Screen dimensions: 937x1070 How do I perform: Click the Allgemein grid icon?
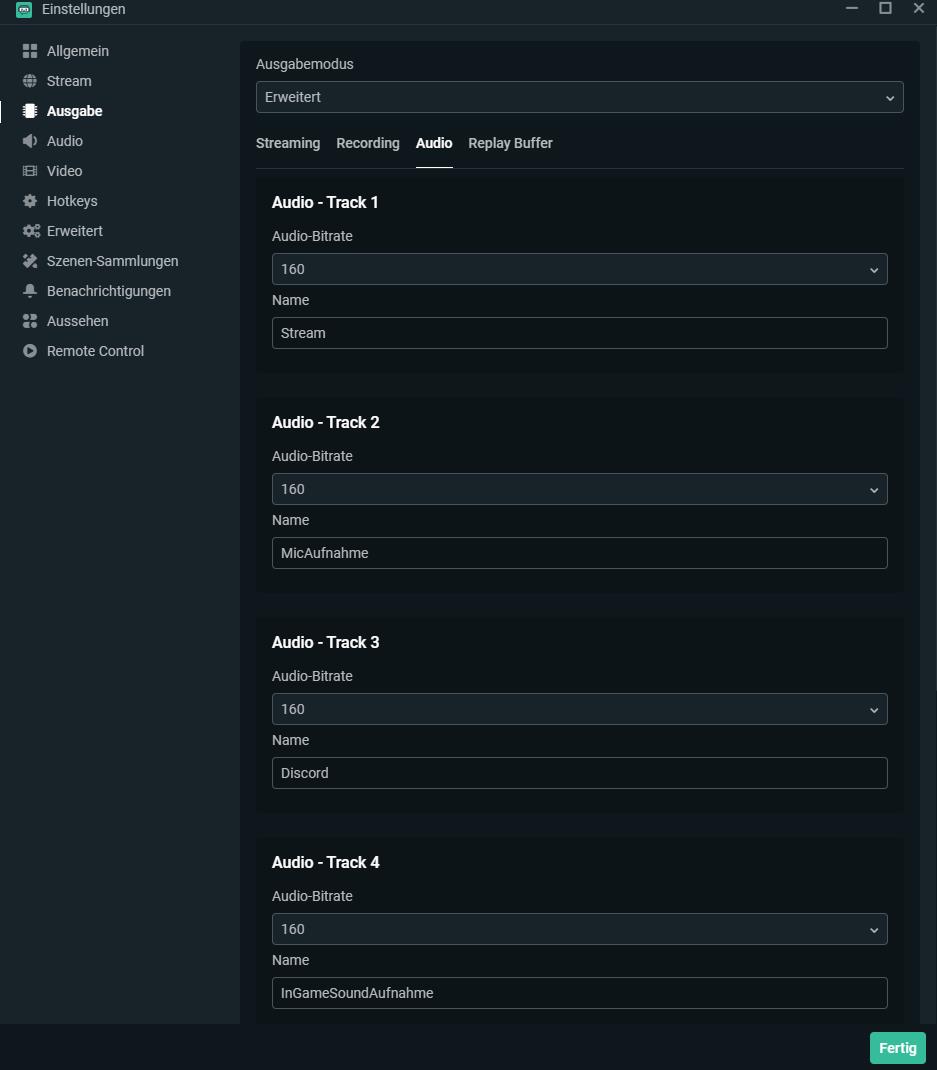point(30,51)
